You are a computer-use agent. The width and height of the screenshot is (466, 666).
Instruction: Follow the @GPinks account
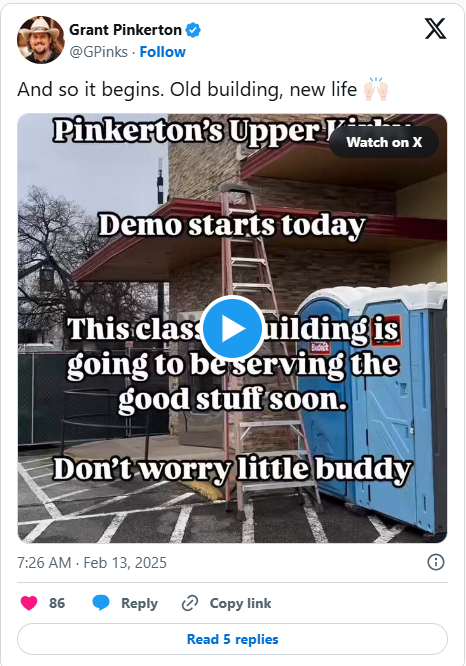point(163,52)
